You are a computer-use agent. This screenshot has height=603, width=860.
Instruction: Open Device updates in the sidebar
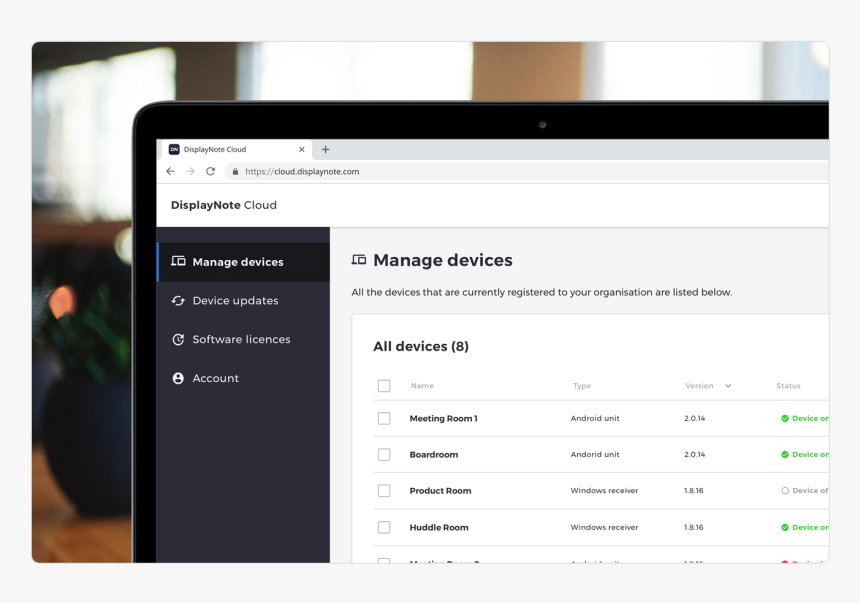(x=244, y=301)
